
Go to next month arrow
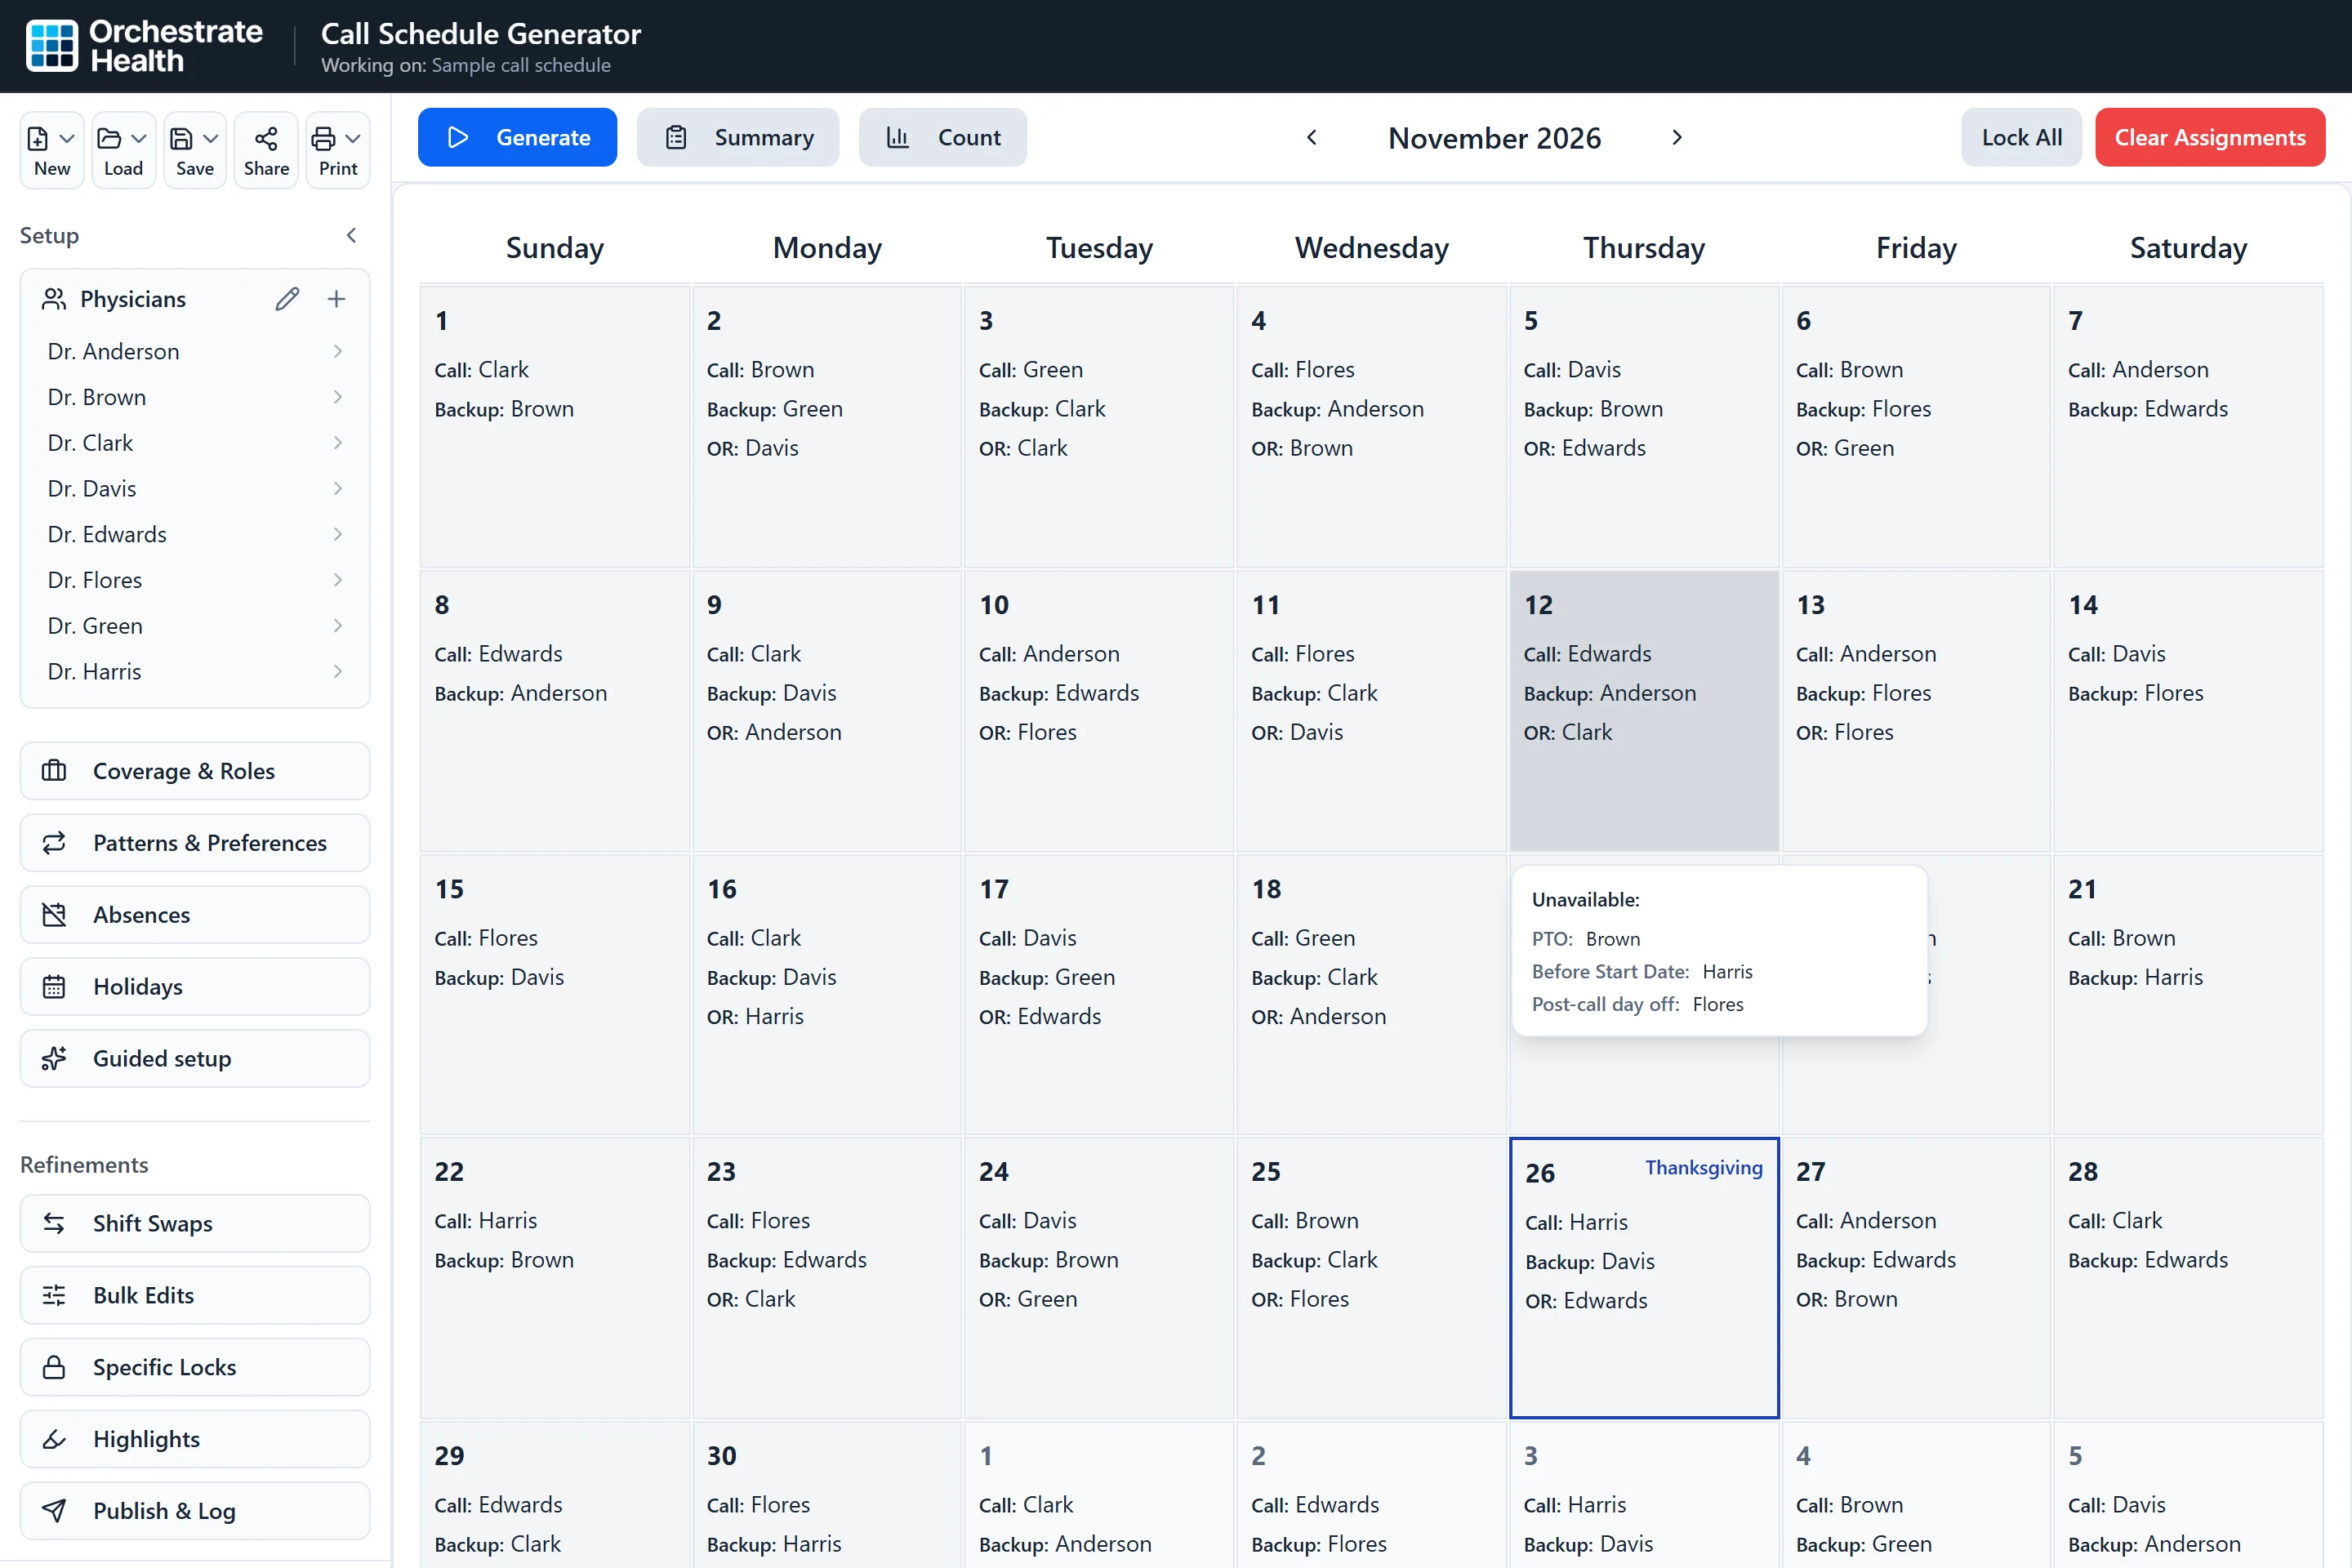point(1677,137)
